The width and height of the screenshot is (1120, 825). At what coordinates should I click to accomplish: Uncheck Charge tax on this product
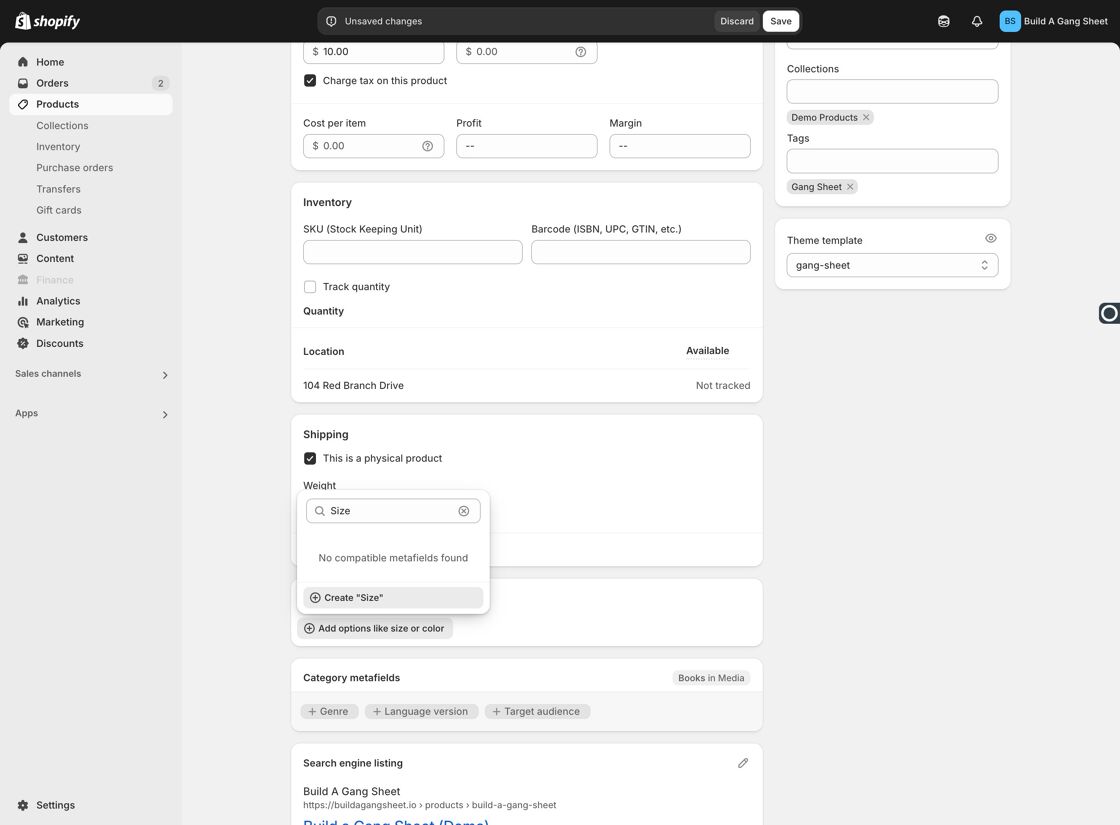(x=310, y=81)
